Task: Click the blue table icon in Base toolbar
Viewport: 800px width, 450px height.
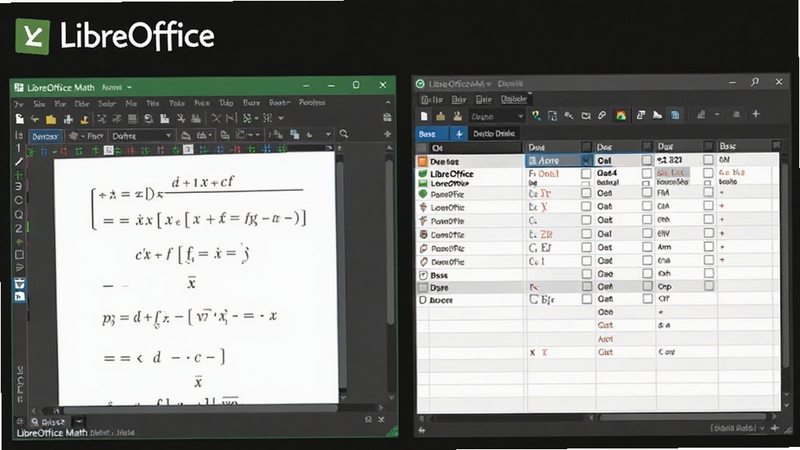Action: coord(676,115)
